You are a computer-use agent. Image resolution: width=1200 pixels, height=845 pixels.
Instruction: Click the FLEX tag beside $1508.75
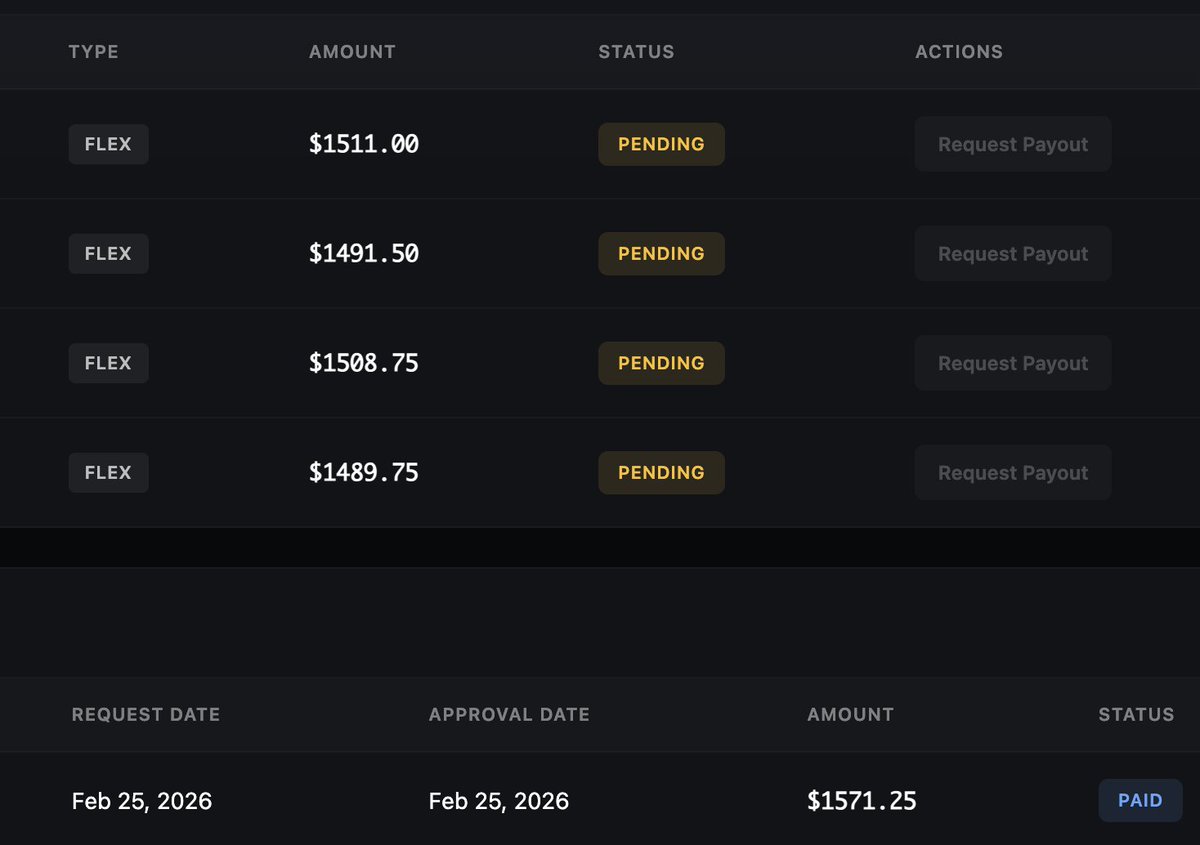point(108,363)
